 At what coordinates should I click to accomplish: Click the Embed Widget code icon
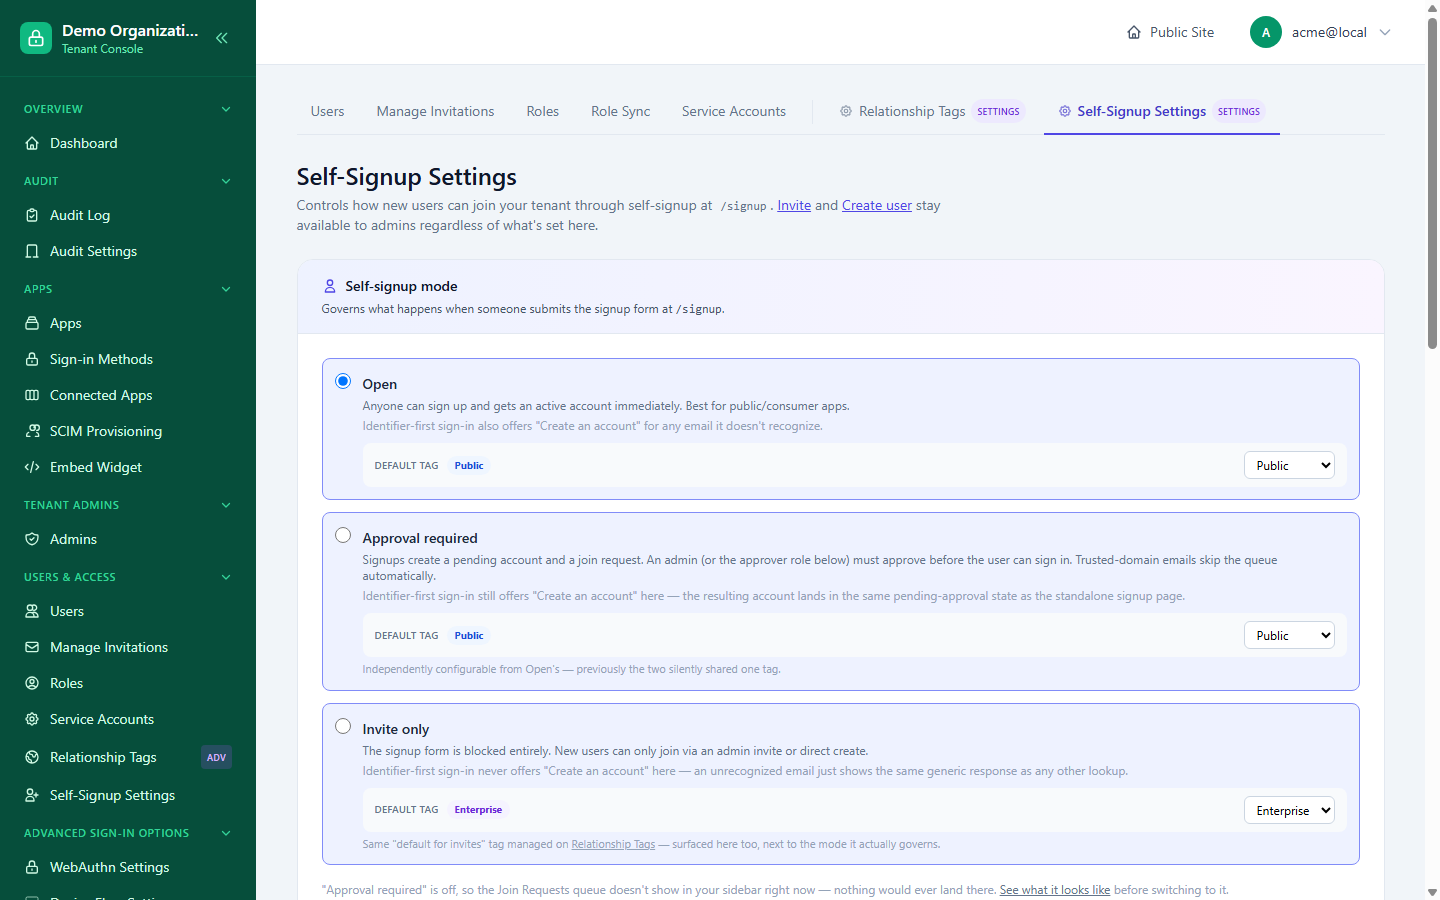point(32,467)
